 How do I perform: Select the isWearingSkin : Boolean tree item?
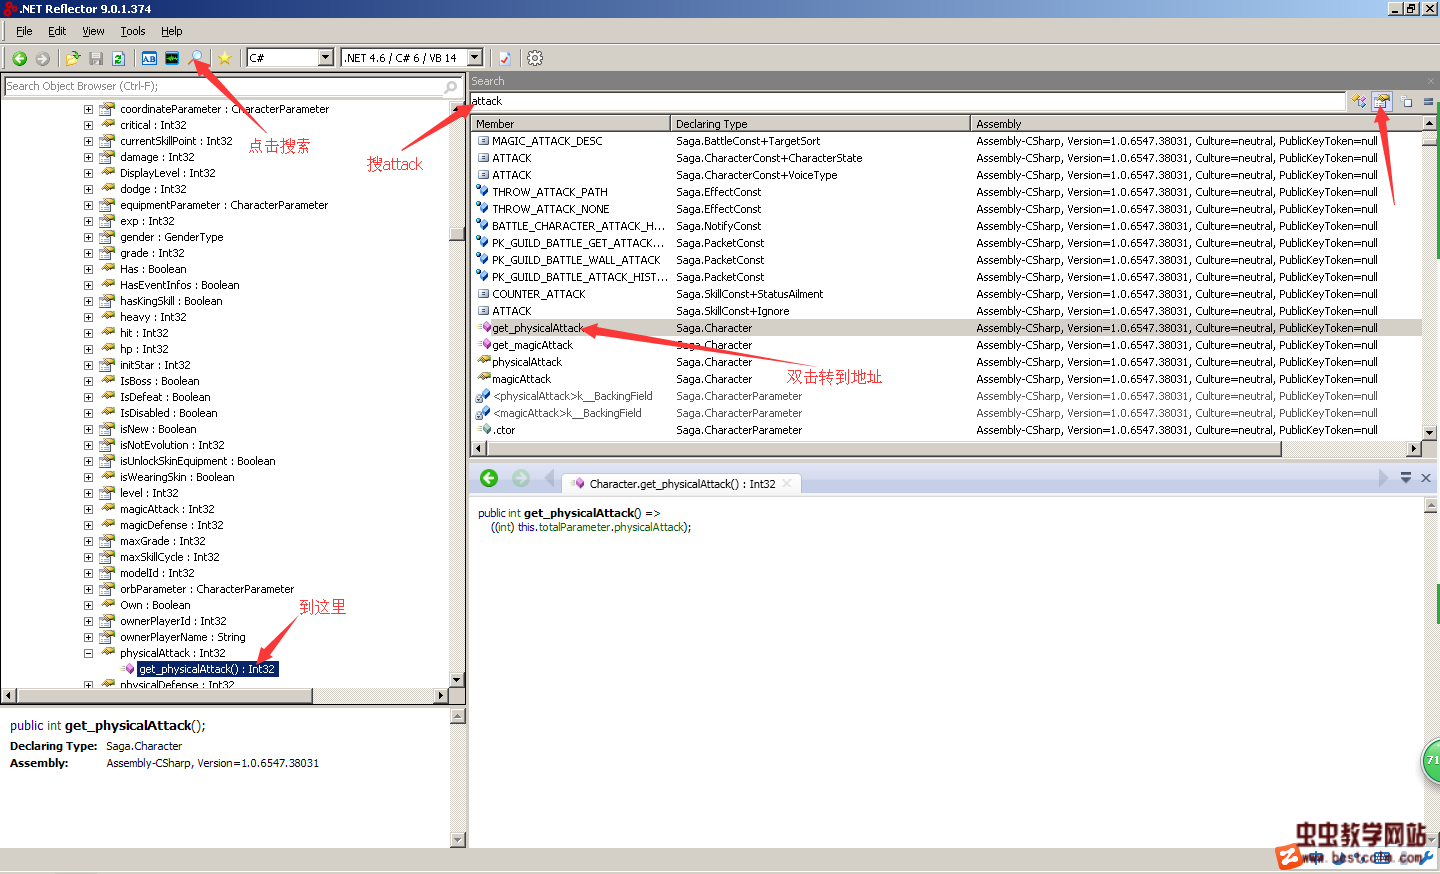pyautogui.click(x=177, y=477)
